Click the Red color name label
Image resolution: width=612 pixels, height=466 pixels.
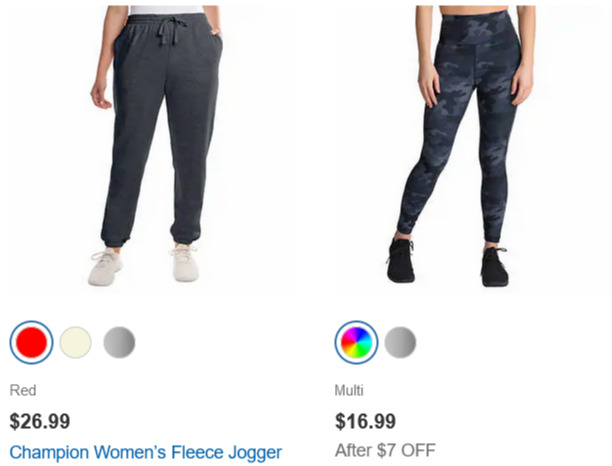point(23,390)
